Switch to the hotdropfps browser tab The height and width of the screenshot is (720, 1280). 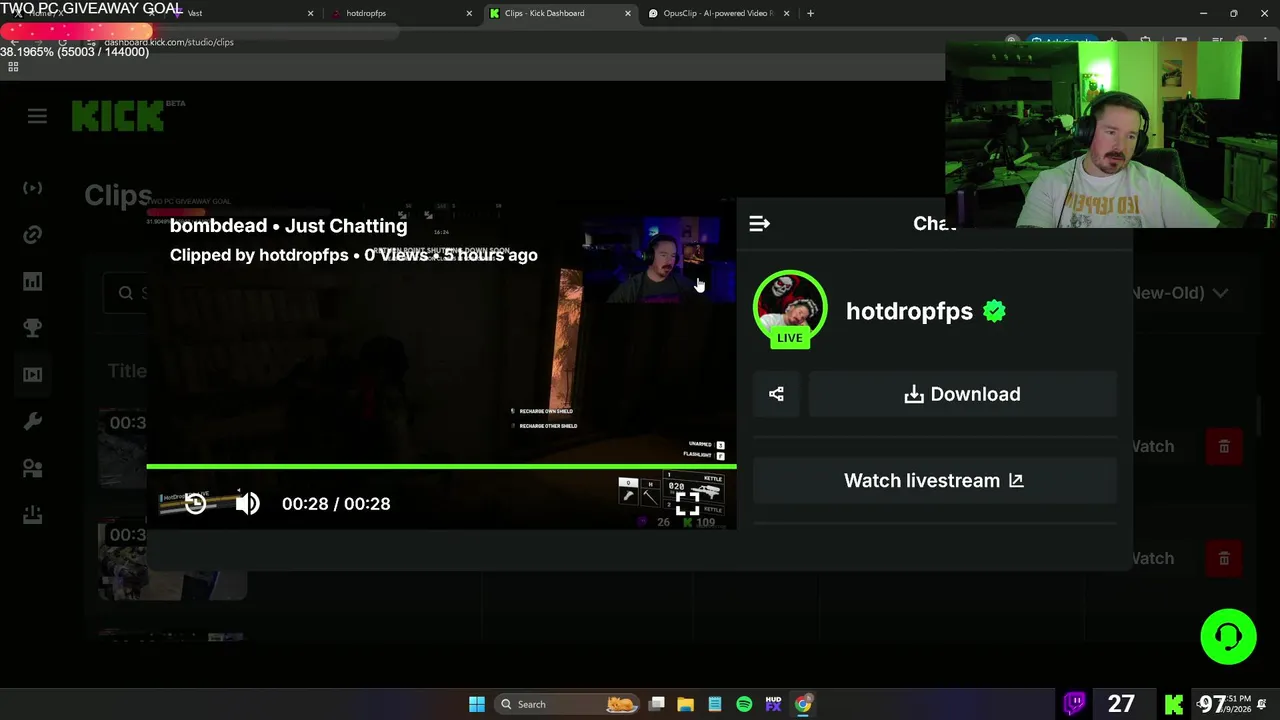(x=400, y=13)
